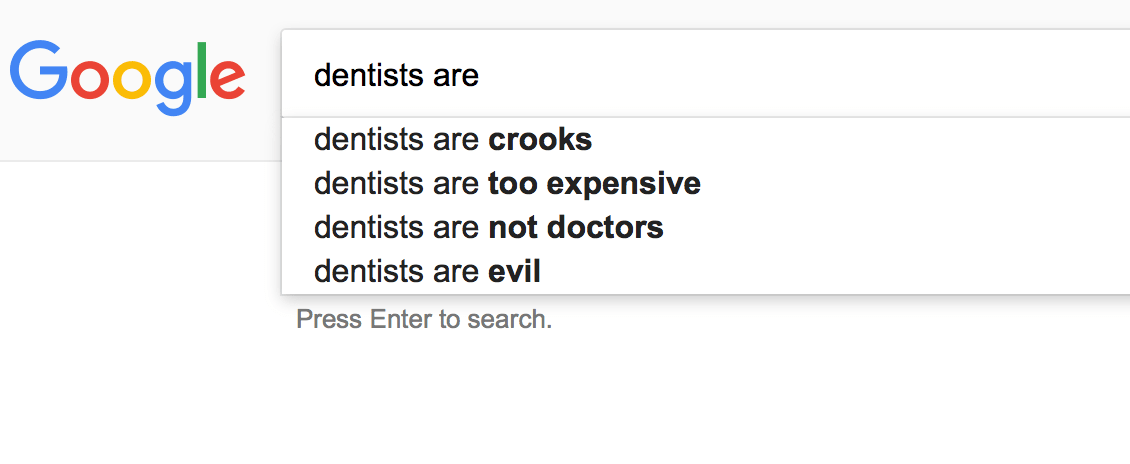Choose the 'dentists are too expensive' suggestion
The width and height of the screenshot is (1130, 464).
pyautogui.click(x=506, y=184)
